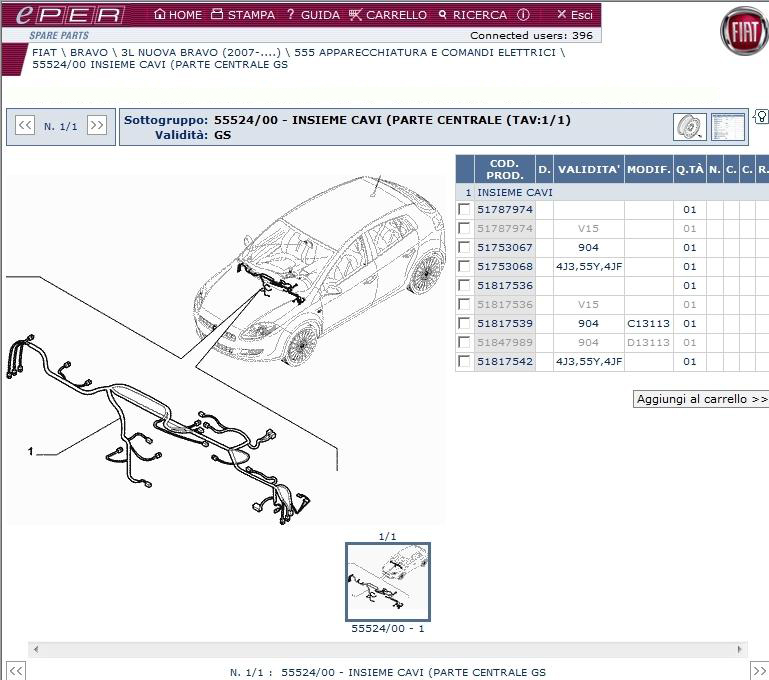Select the 55524/00 - 1 drawing thumbnail
The width and height of the screenshot is (769, 680).
pyautogui.click(x=387, y=582)
